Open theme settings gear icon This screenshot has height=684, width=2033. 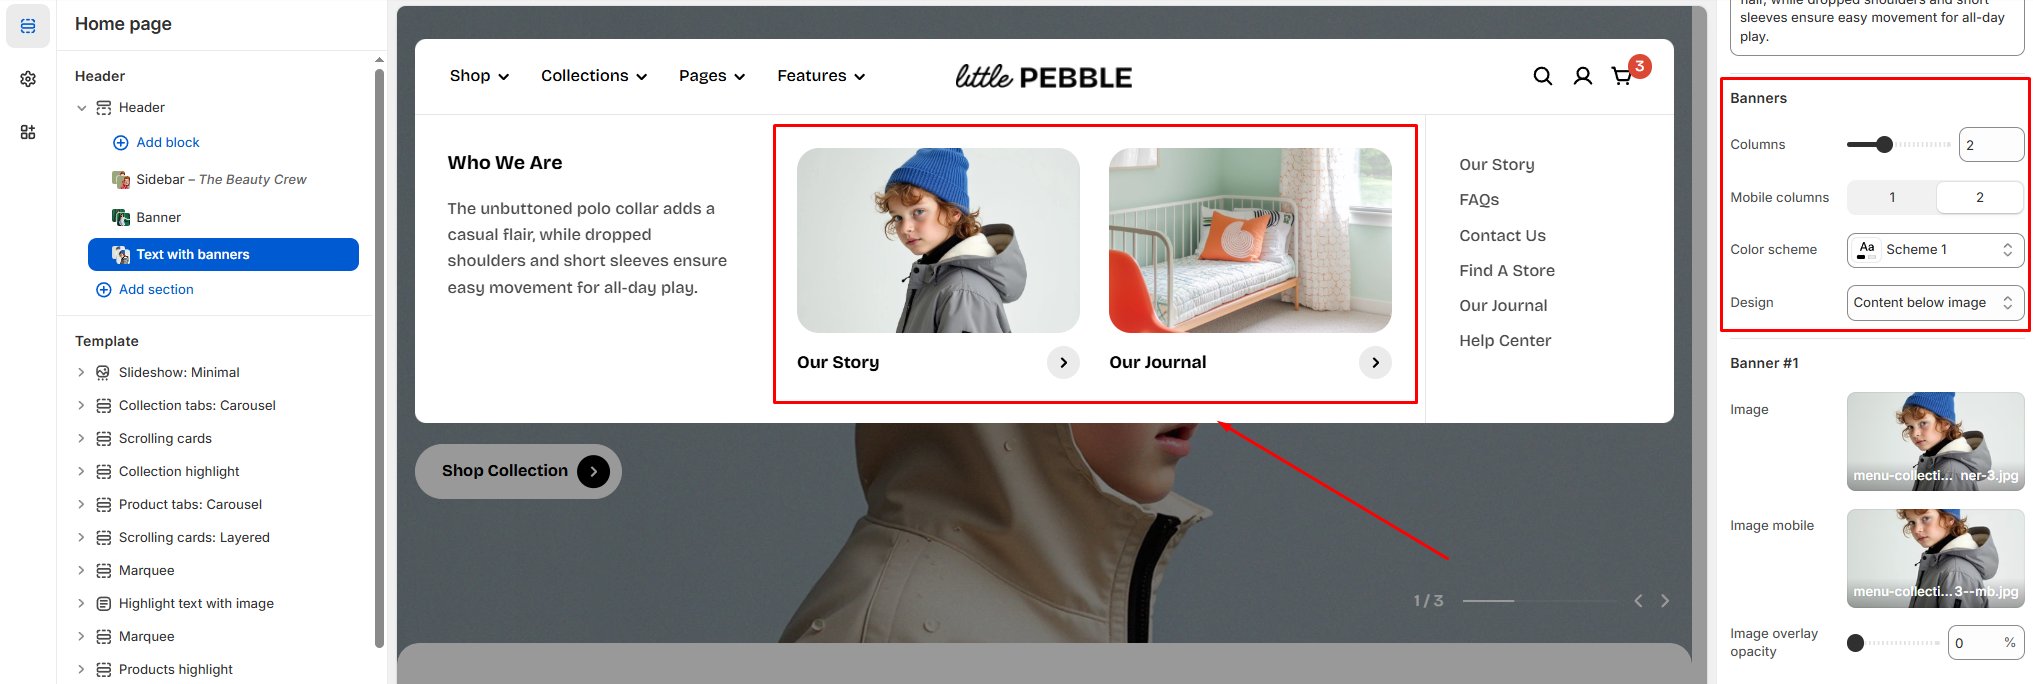click(x=28, y=79)
